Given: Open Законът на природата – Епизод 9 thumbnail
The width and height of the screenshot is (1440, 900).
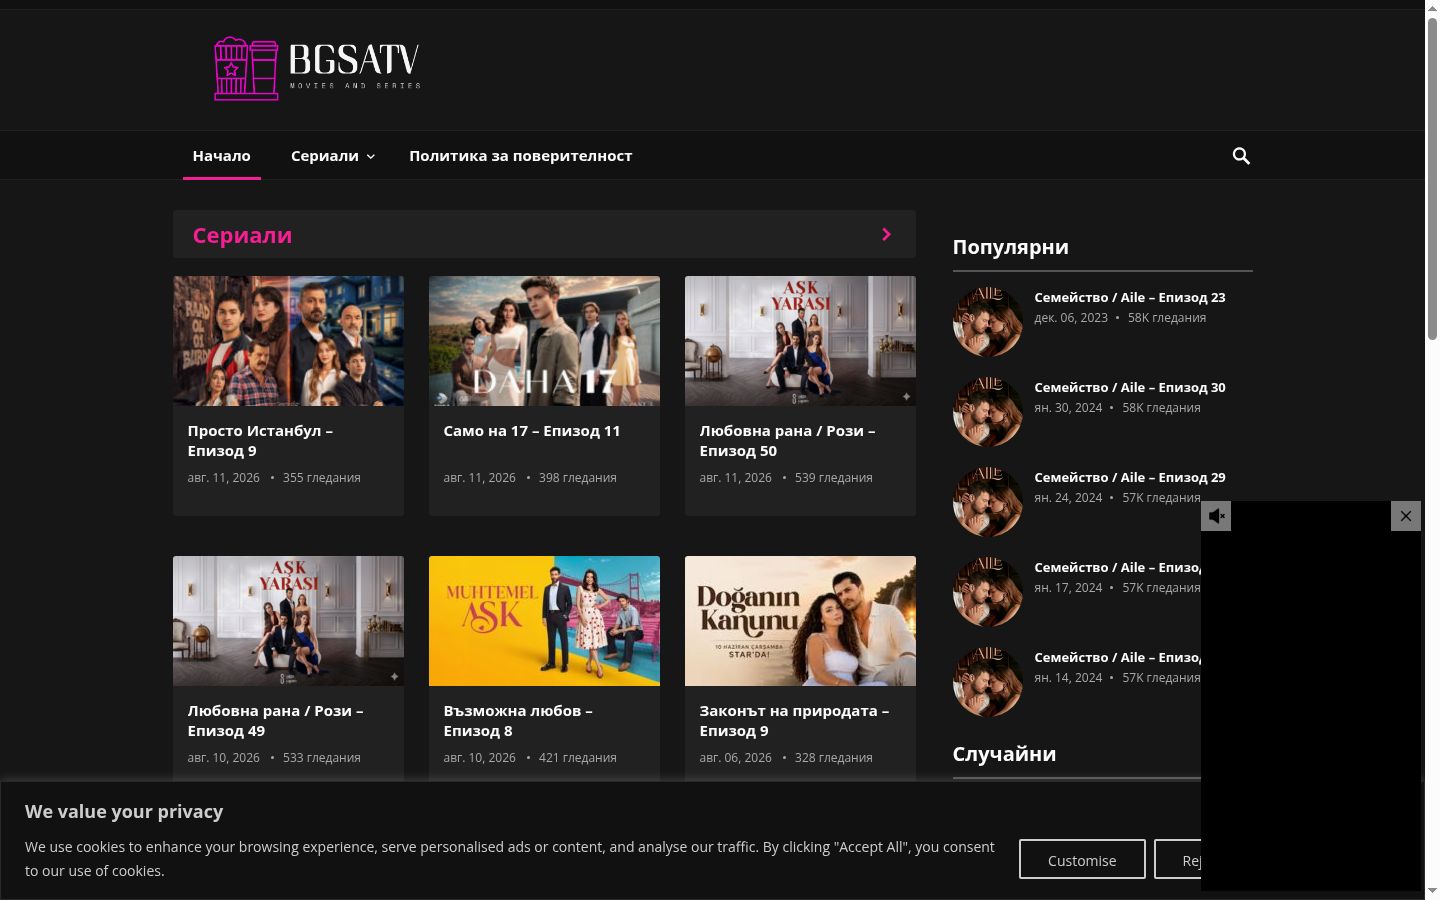Looking at the screenshot, I should 800,621.
